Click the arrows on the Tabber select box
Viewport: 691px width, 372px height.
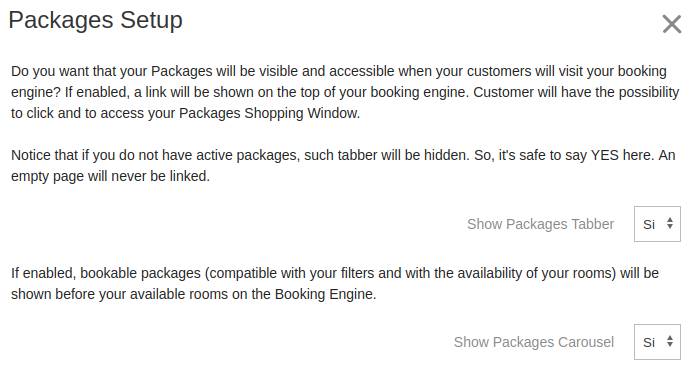coord(670,223)
